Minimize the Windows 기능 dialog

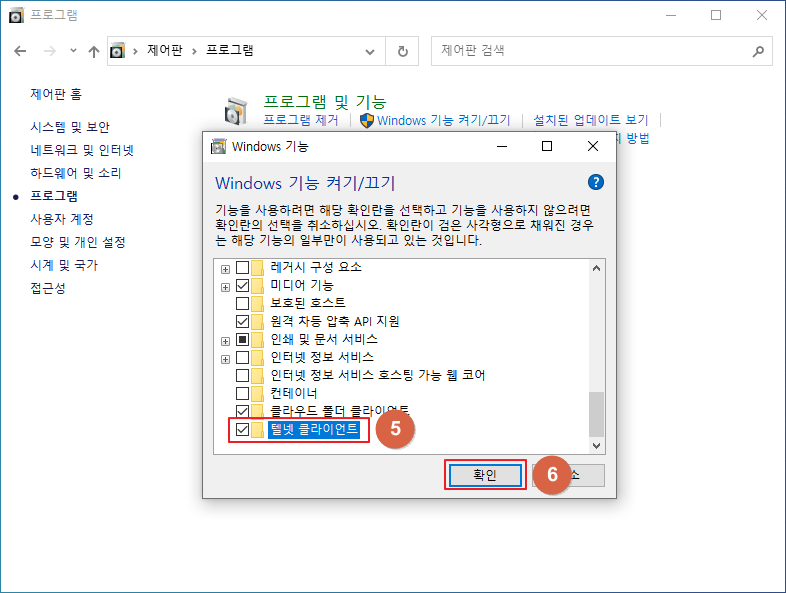502,146
